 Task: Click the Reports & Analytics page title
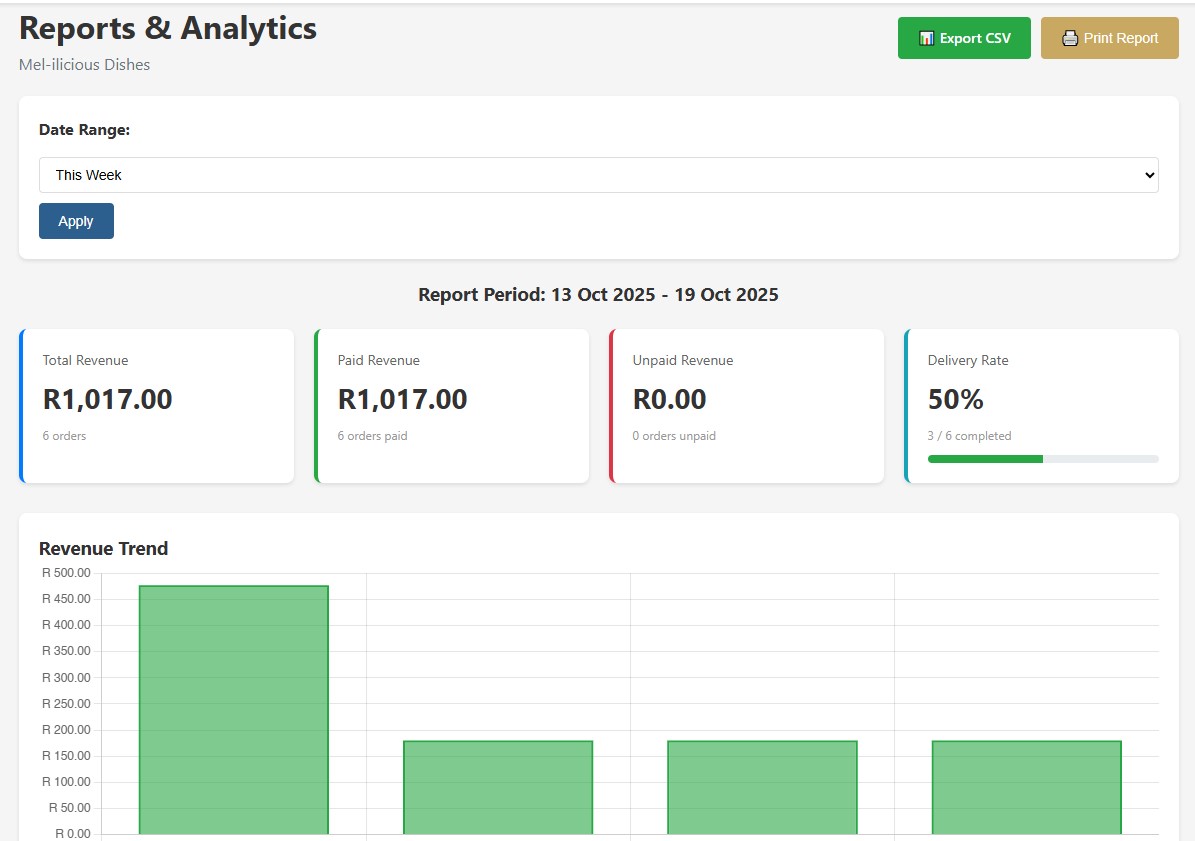pyautogui.click(x=166, y=27)
